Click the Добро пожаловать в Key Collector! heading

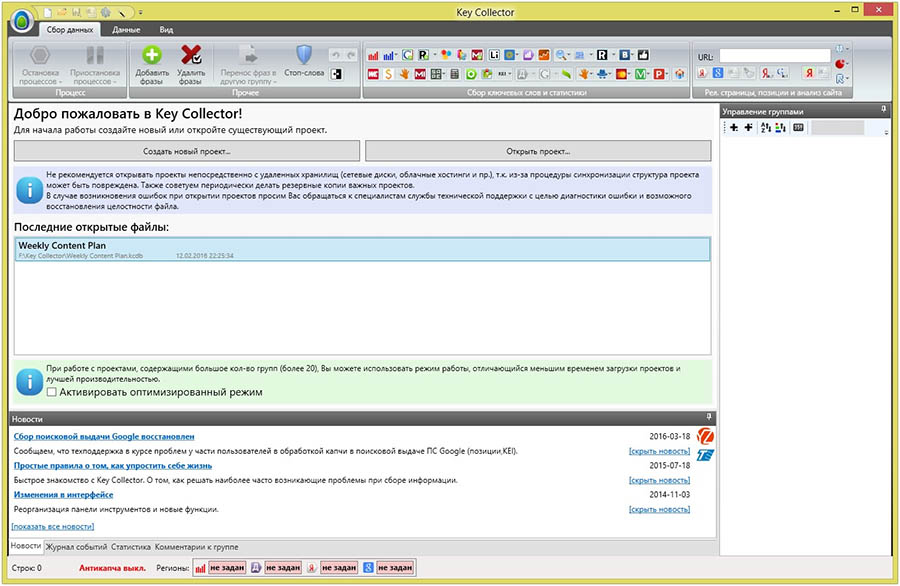tap(128, 114)
